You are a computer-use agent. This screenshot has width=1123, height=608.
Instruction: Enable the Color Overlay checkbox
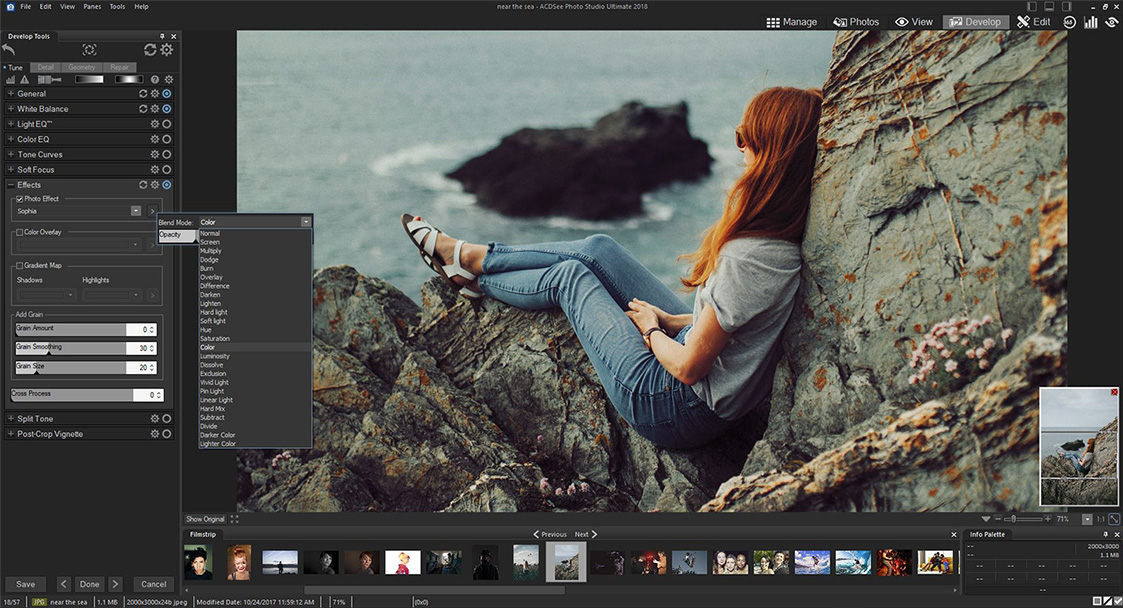[19, 231]
